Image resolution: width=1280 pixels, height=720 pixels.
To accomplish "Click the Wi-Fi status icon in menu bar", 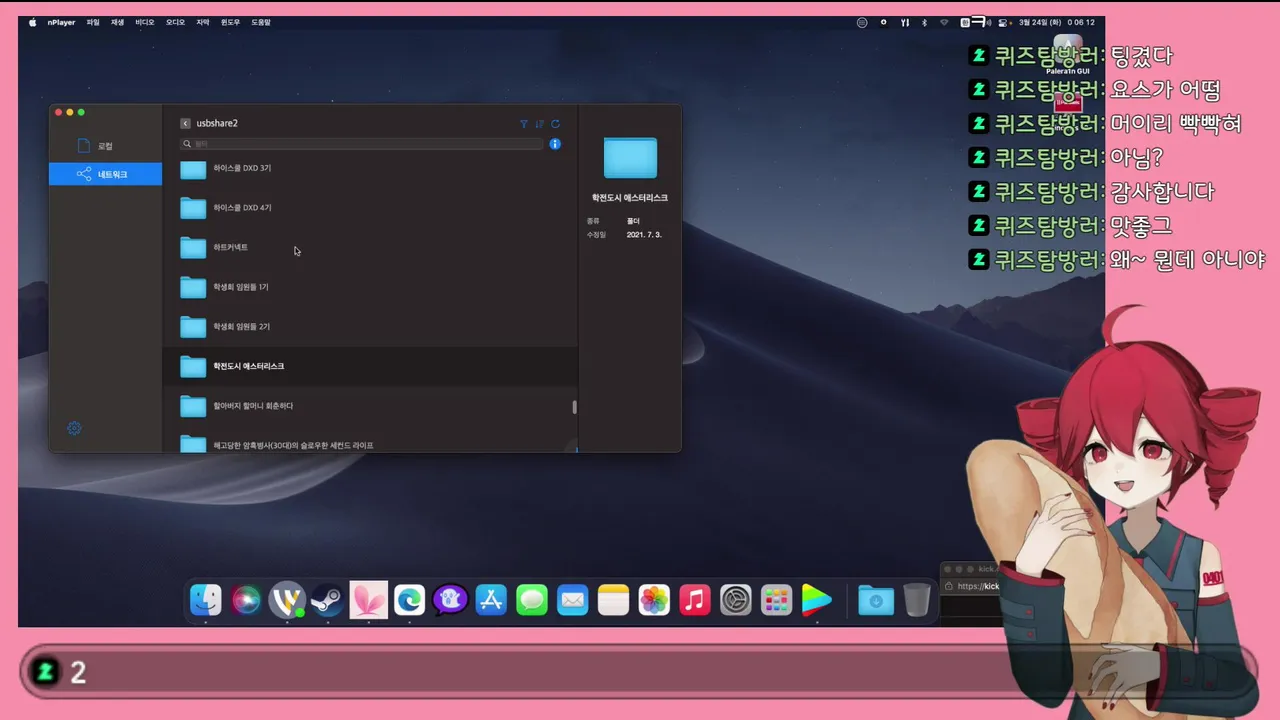I will click(943, 22).
